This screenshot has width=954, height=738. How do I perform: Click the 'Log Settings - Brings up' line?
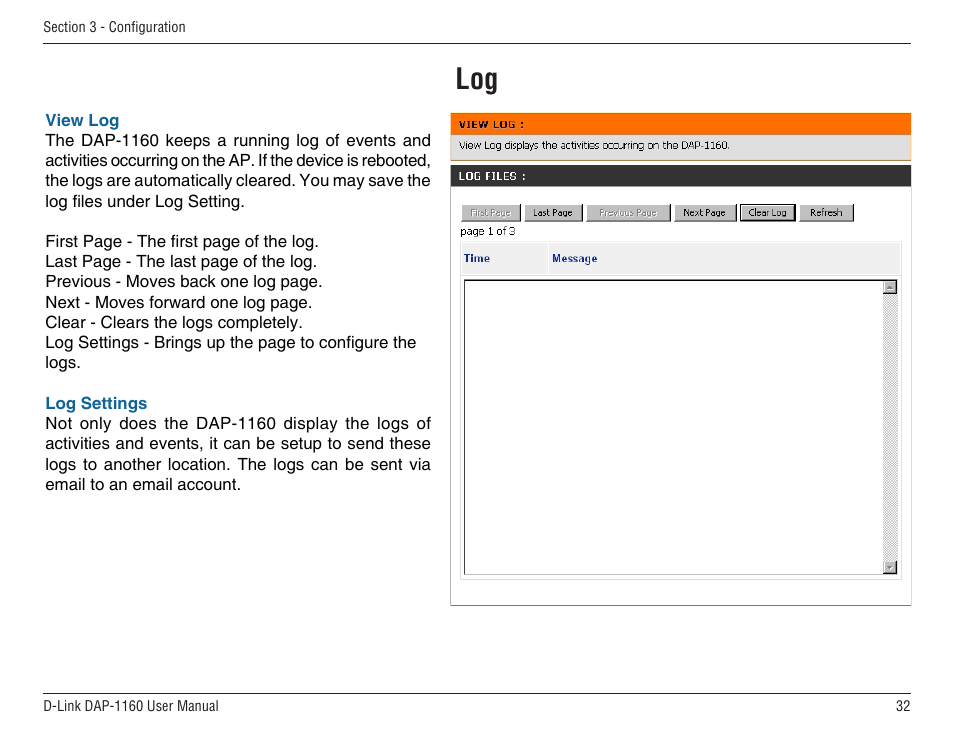coord(231,352)
